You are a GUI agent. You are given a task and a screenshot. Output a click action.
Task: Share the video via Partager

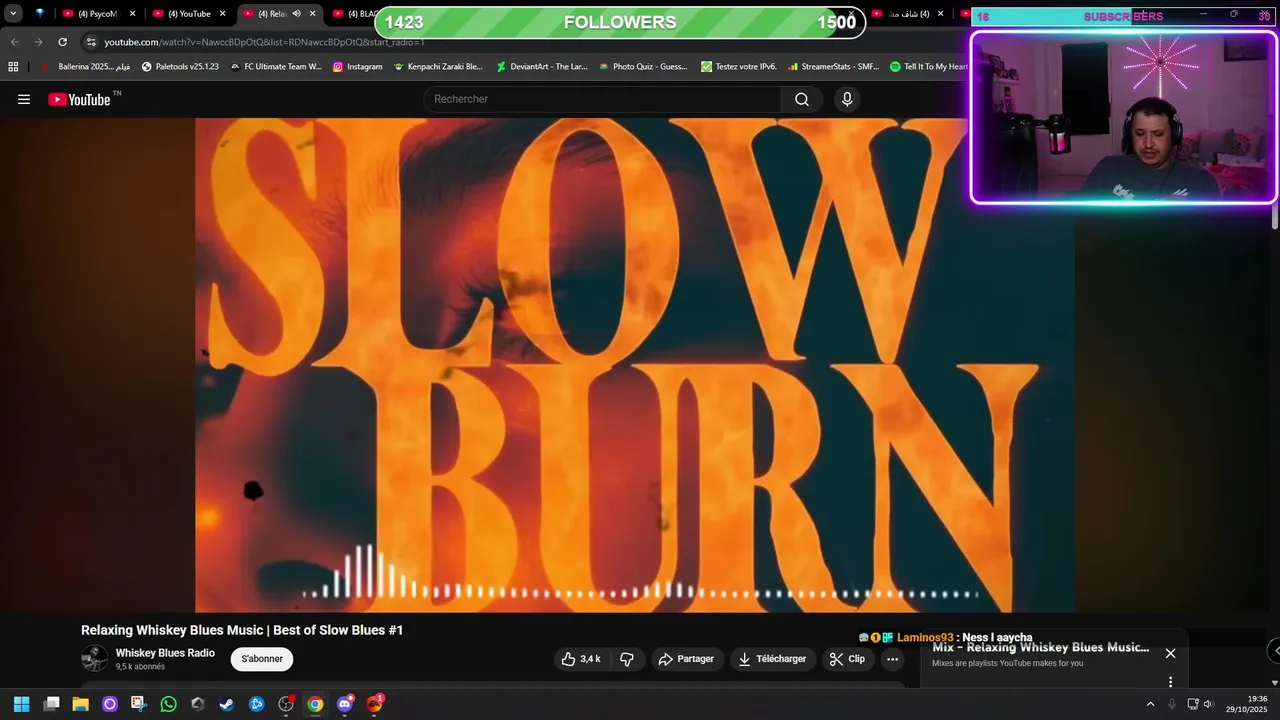pos(686,659)
